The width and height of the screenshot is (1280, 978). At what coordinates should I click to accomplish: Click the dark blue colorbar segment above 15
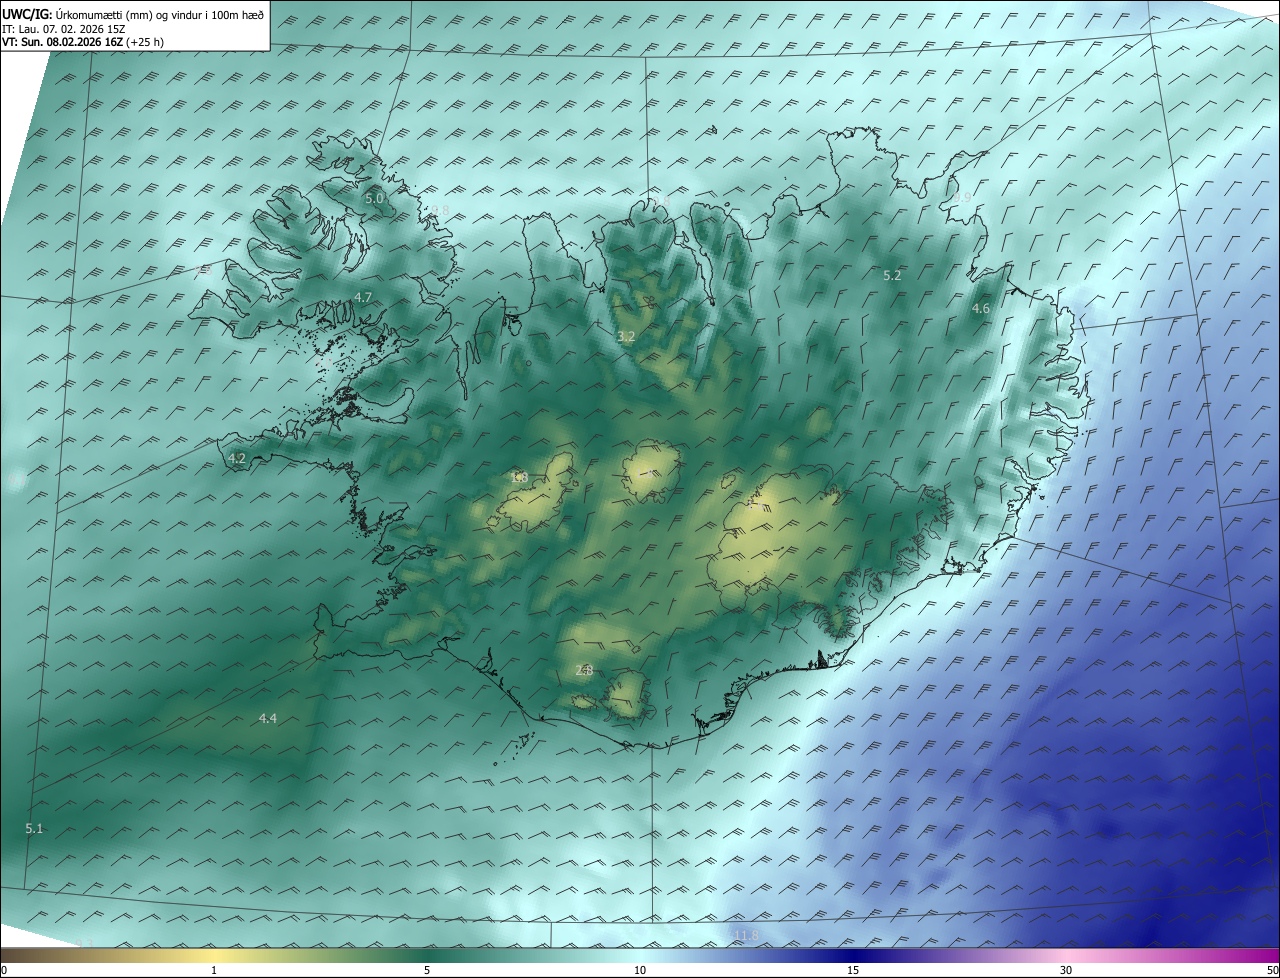853,955
